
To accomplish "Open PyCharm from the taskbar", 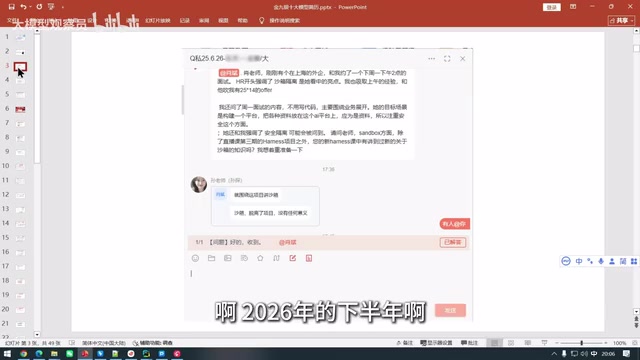I will coord(146,353).
